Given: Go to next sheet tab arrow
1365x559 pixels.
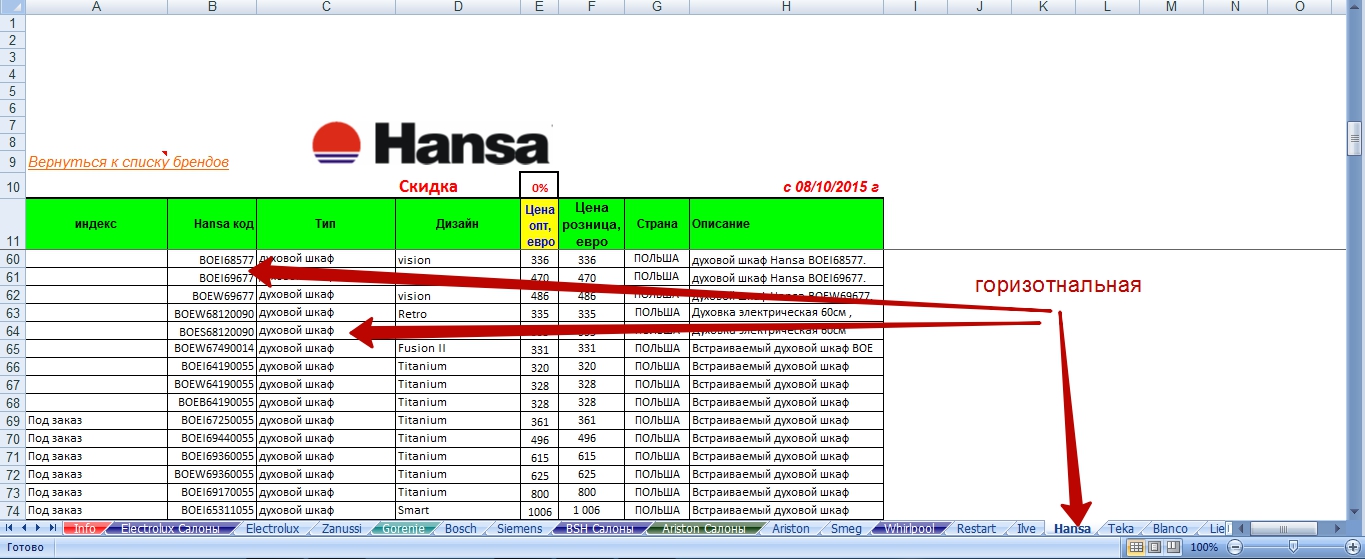Looking at the screenshot, I should (x=38, y=528).
